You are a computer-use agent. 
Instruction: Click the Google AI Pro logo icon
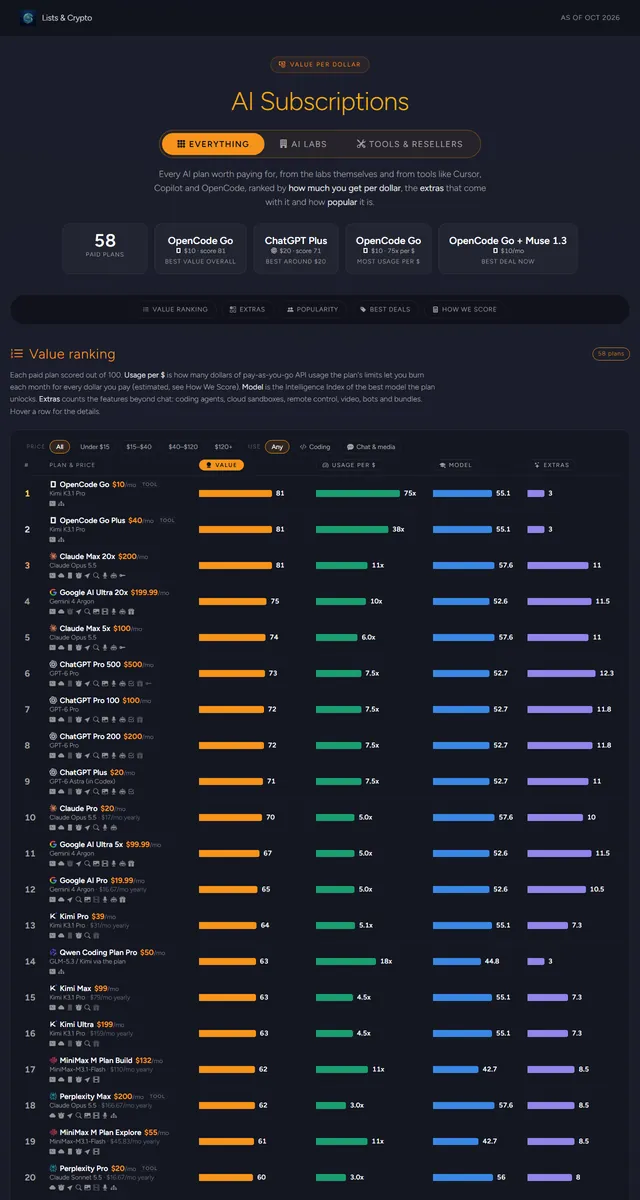pos(53,880)
